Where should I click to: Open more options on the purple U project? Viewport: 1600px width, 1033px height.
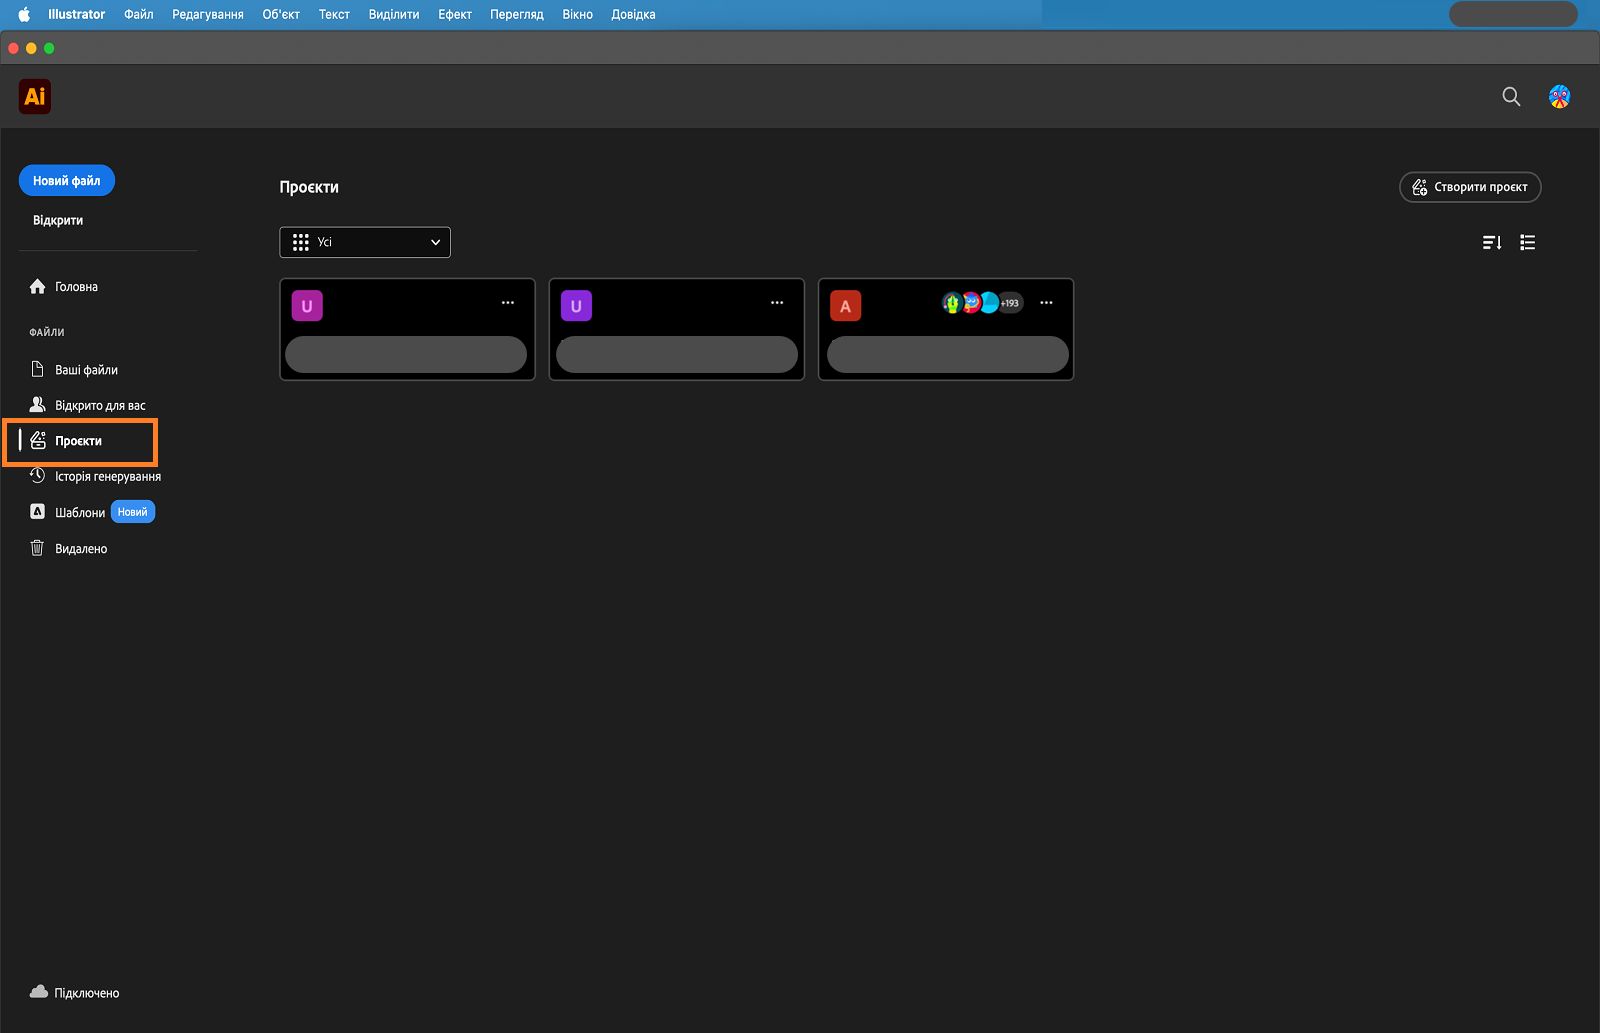click(x=777, y=303)
